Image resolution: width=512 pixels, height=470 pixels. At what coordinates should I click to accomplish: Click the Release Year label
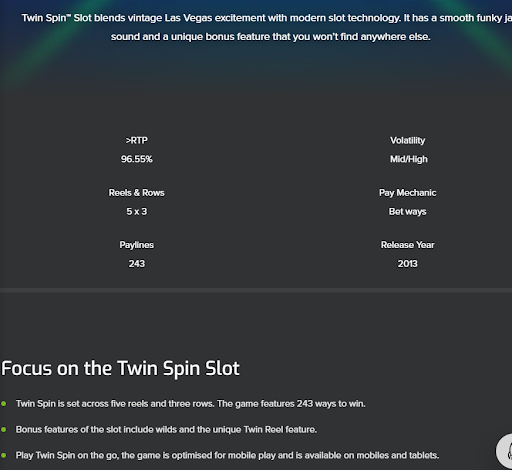408,245
